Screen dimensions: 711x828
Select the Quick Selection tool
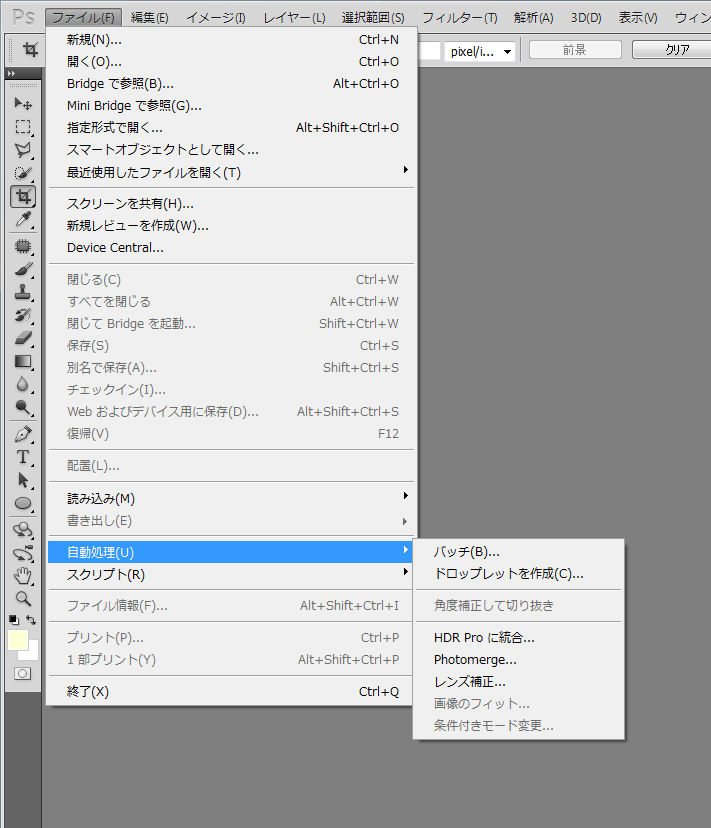pos(23,173)
